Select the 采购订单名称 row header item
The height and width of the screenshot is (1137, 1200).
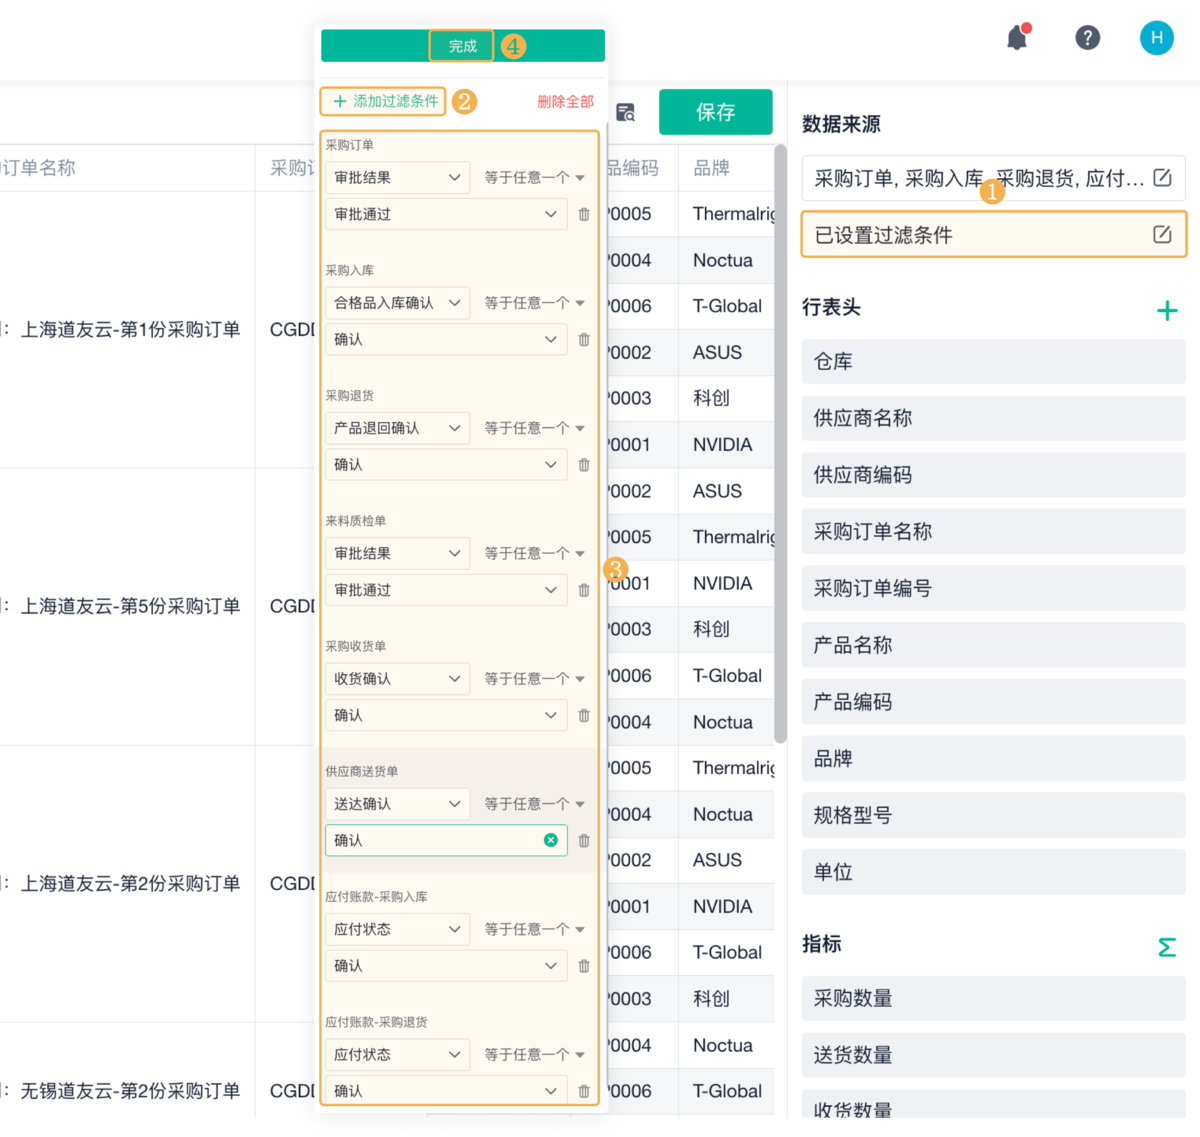(x=993, y=532)
